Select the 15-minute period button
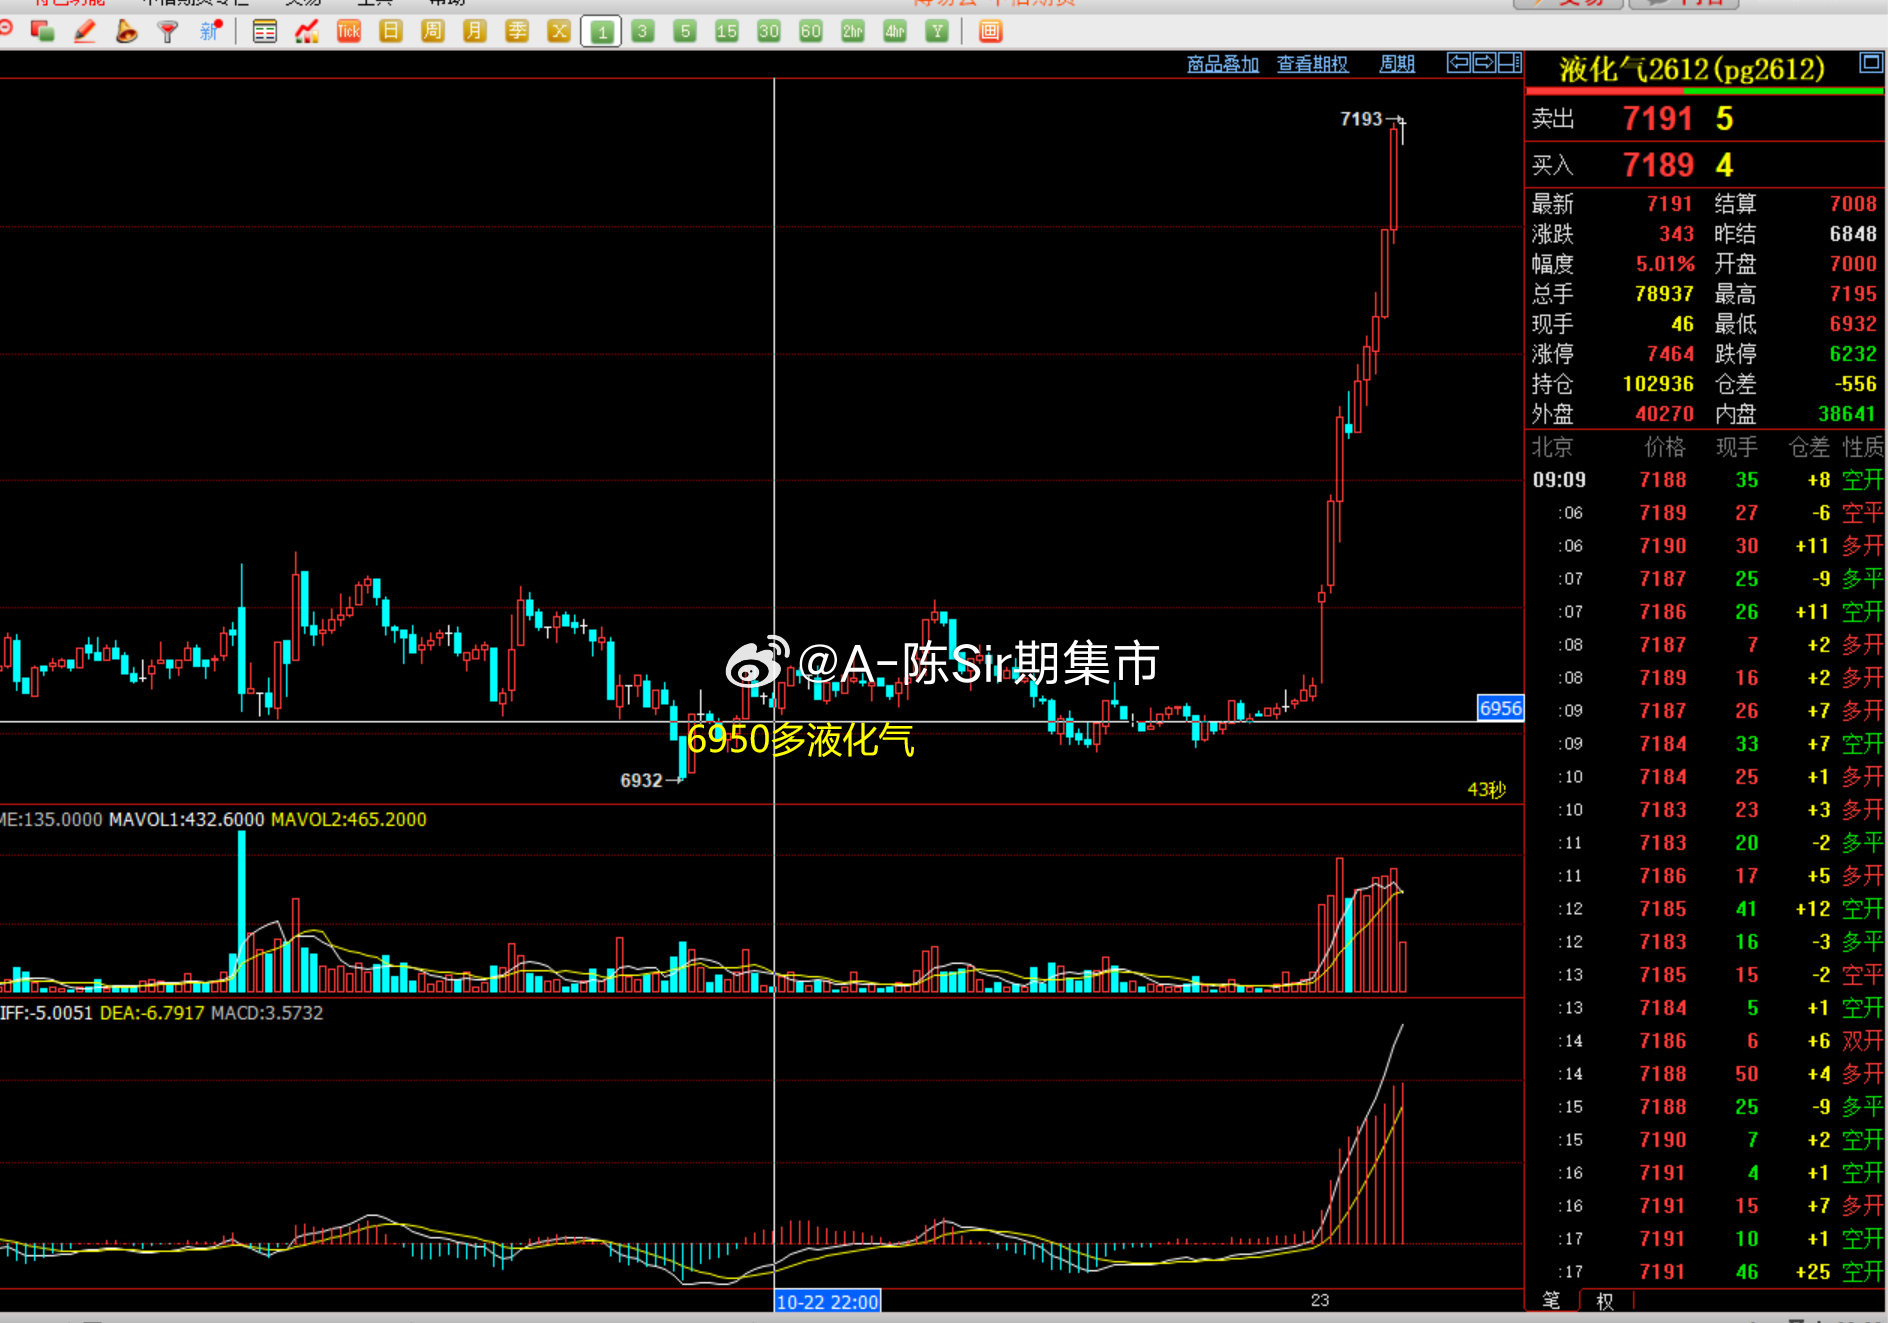This screenshot has height=1323, width=1888. (x=727, y=32)
